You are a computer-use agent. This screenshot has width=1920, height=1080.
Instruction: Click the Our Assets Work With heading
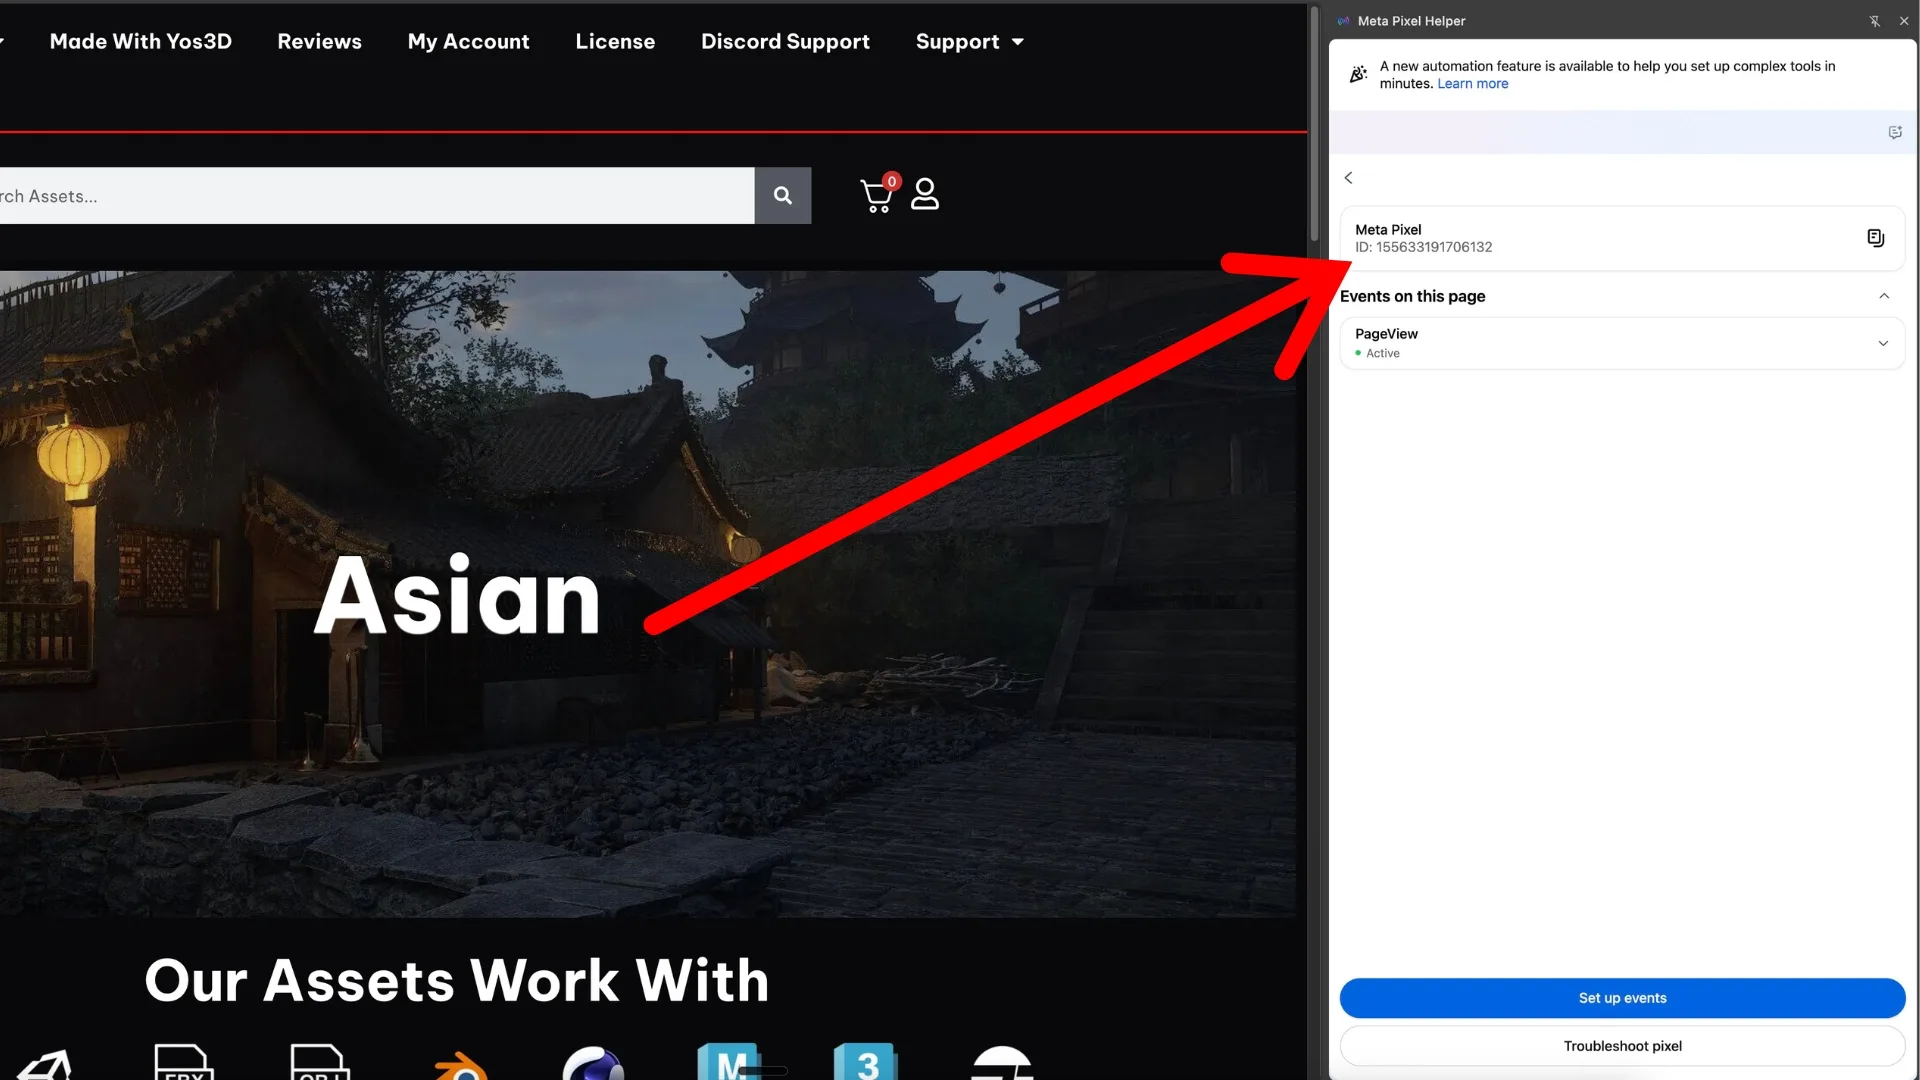pos(457,980)
